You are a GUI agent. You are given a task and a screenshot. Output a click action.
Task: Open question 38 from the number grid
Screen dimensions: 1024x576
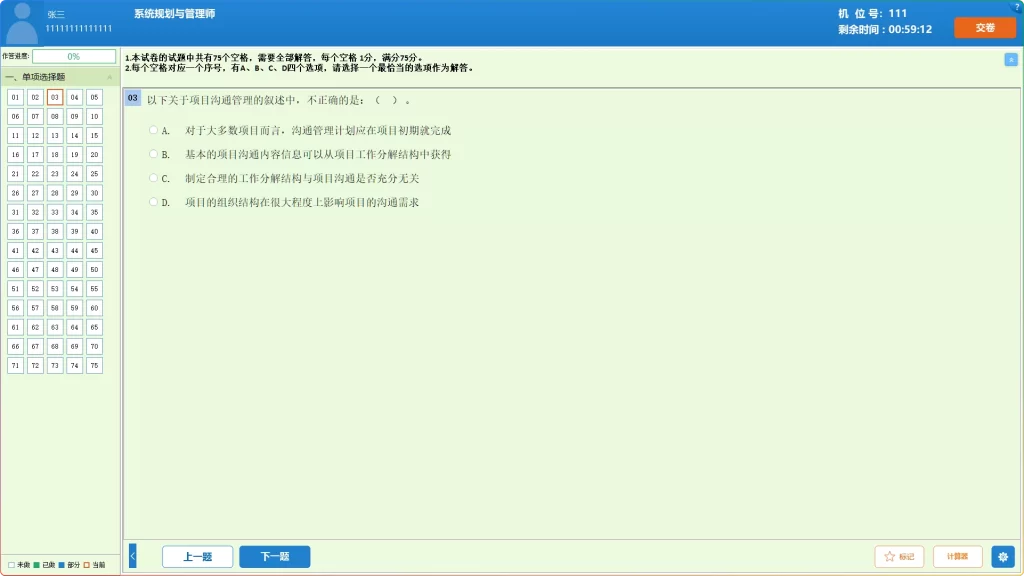click(x=55, y=231)
